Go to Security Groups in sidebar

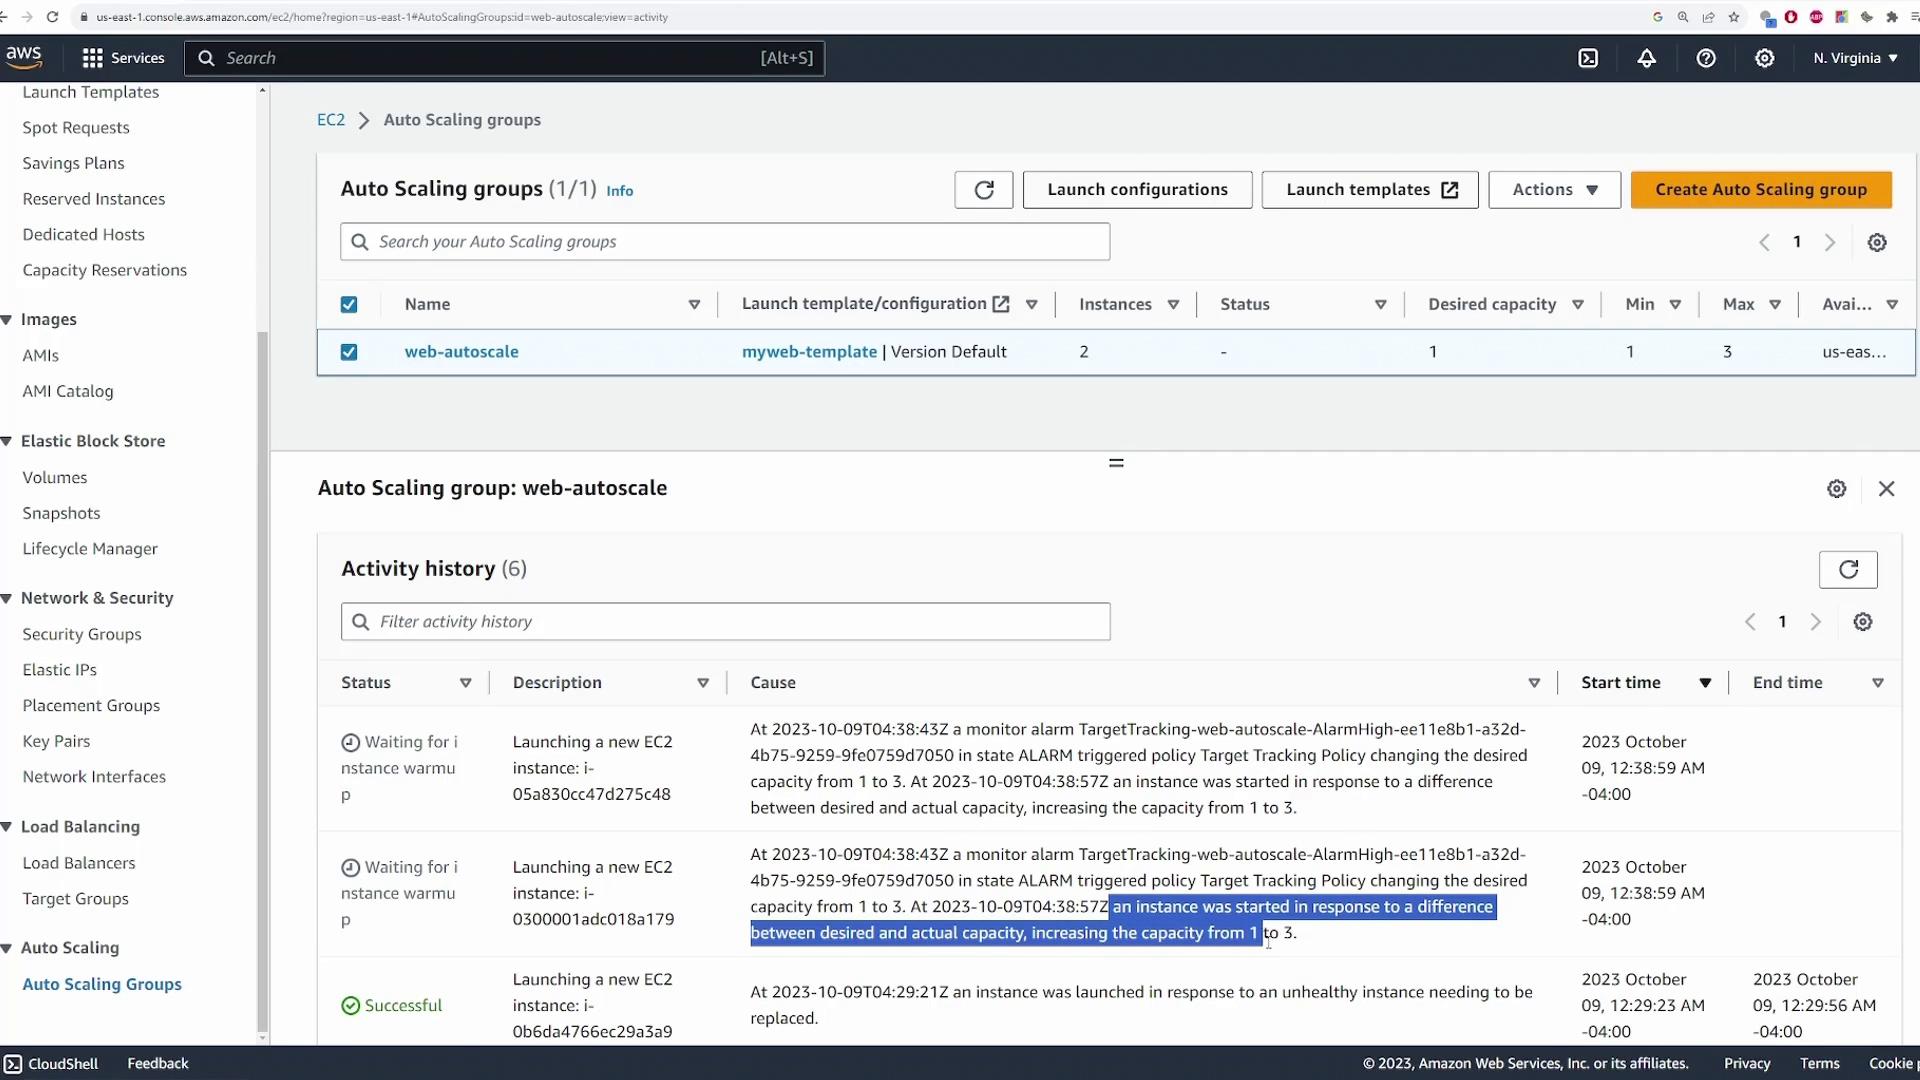pyautogui.click(x=82, y=634)
